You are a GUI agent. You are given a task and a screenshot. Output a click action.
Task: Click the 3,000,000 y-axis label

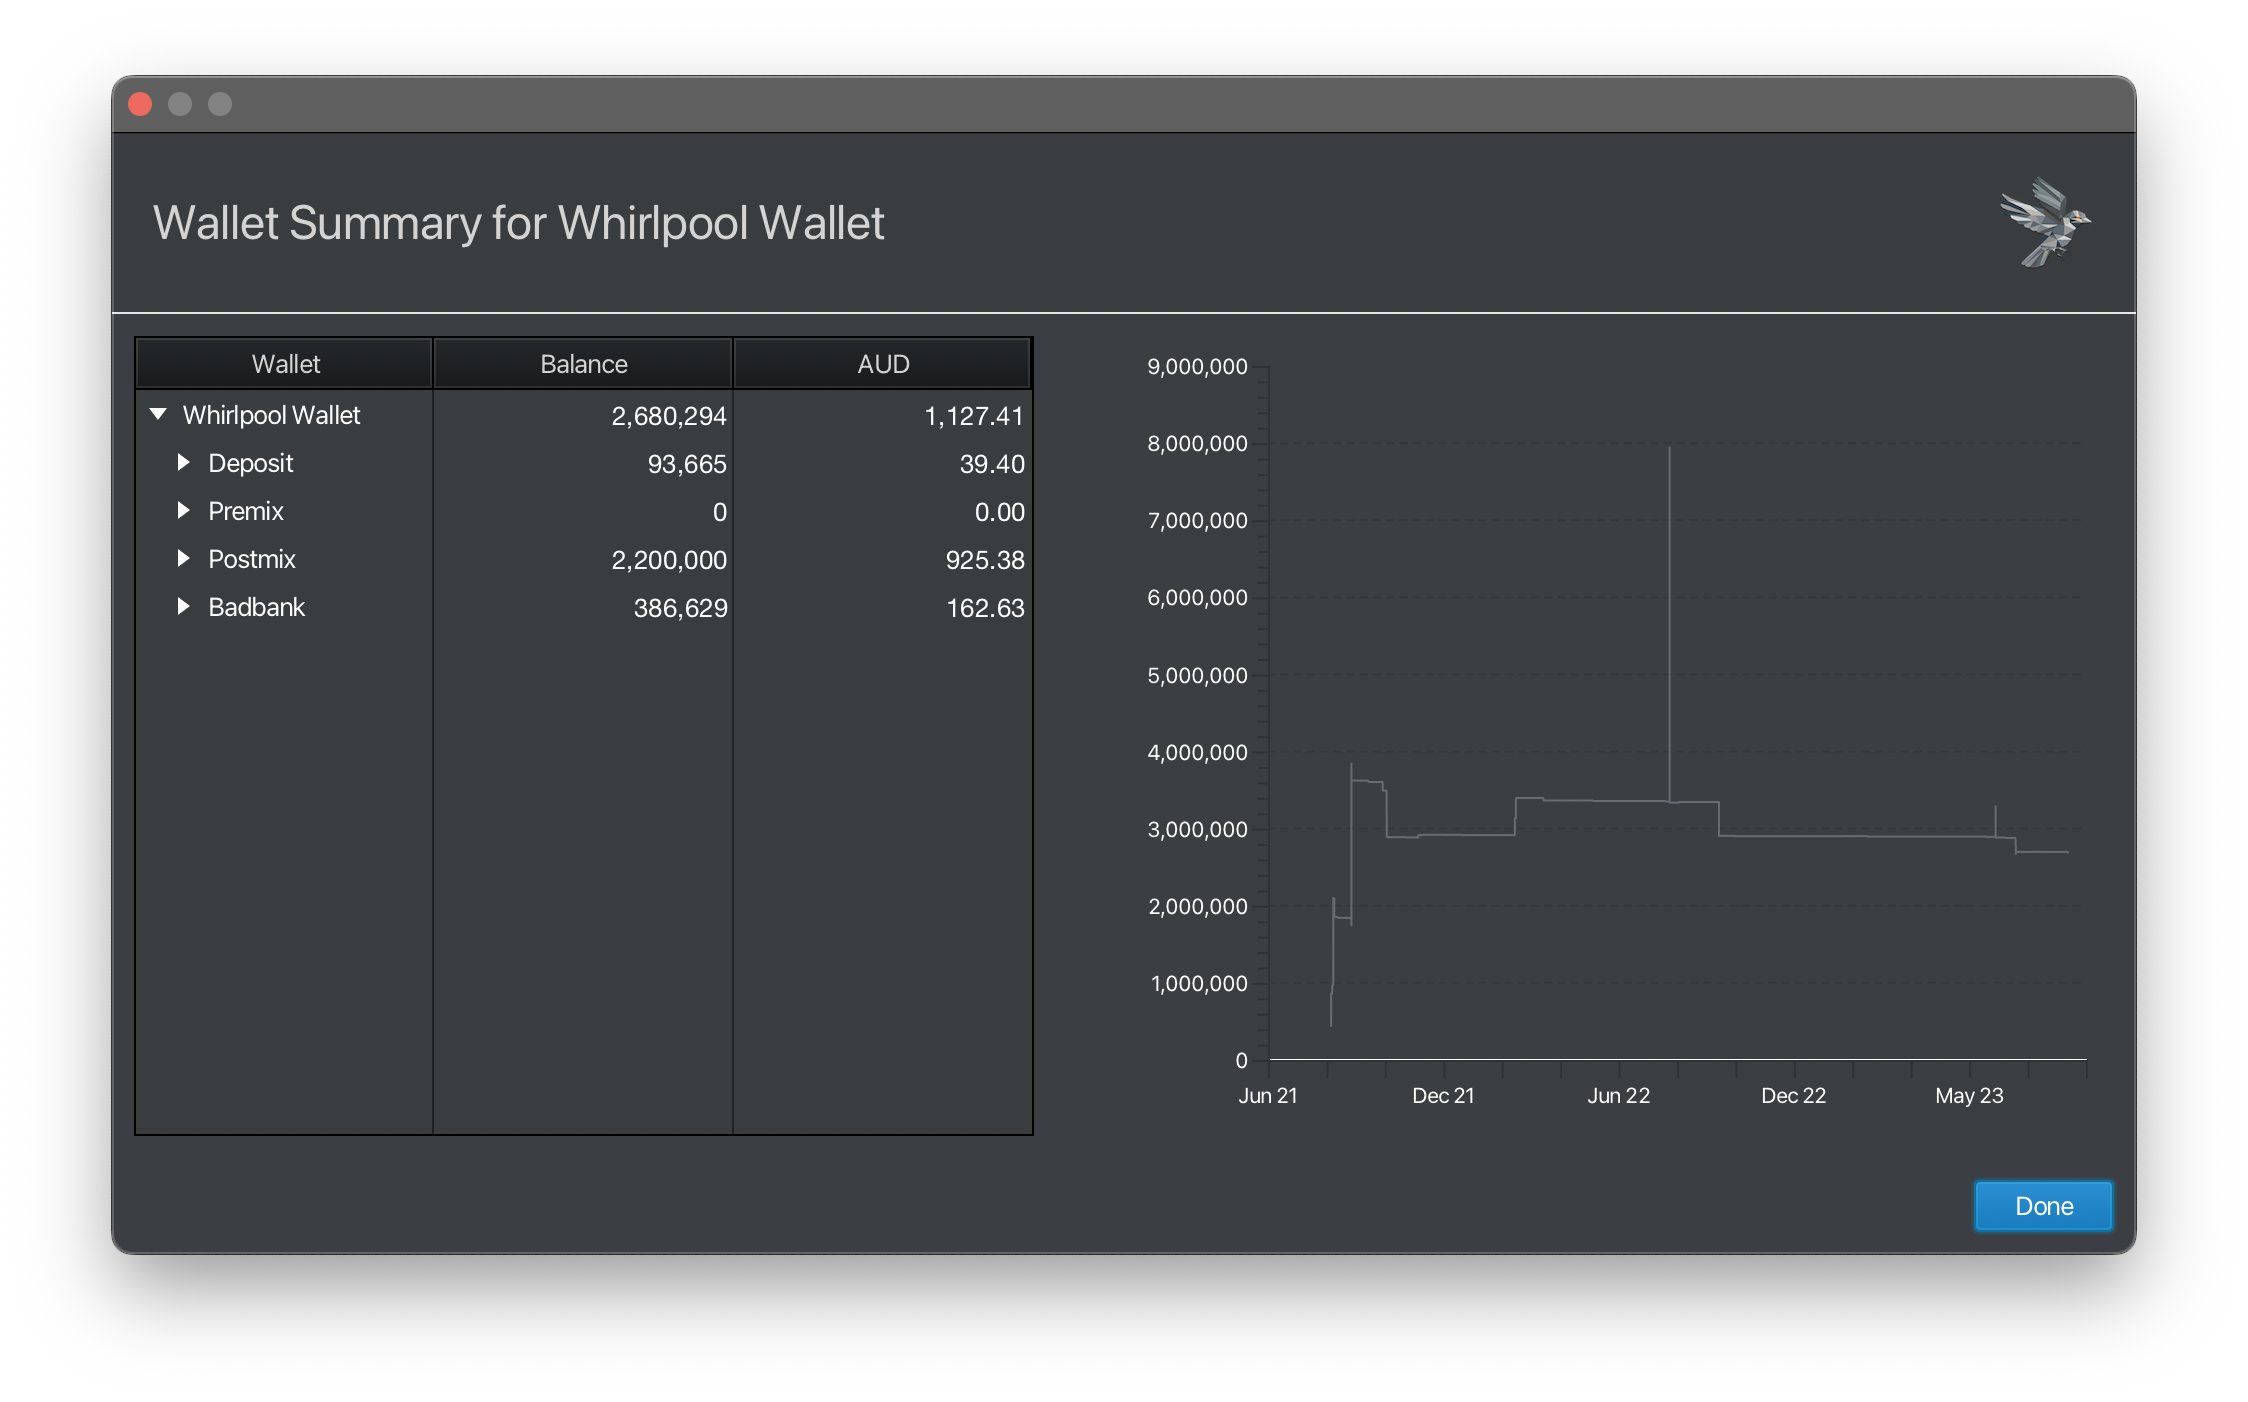pyautogui.click(x=1197, y=829)
